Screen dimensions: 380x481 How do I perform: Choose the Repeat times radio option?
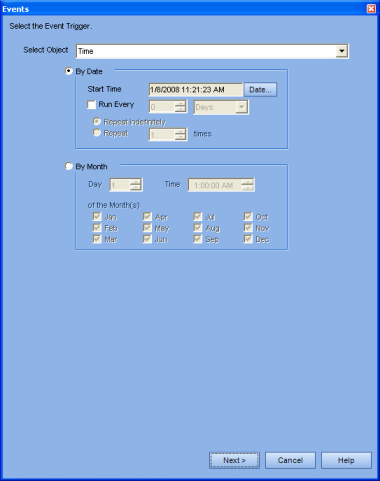[97, 133]
